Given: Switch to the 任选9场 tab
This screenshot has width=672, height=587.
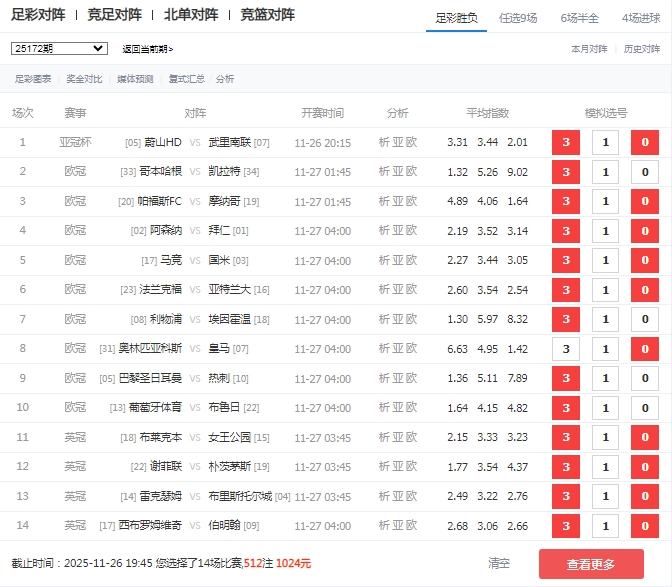Looking at the screenshot, I should coord(525,17).
